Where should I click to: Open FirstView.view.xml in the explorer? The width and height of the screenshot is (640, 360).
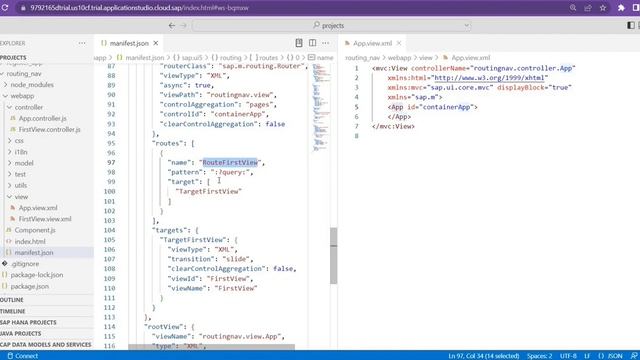click(45, 219)
